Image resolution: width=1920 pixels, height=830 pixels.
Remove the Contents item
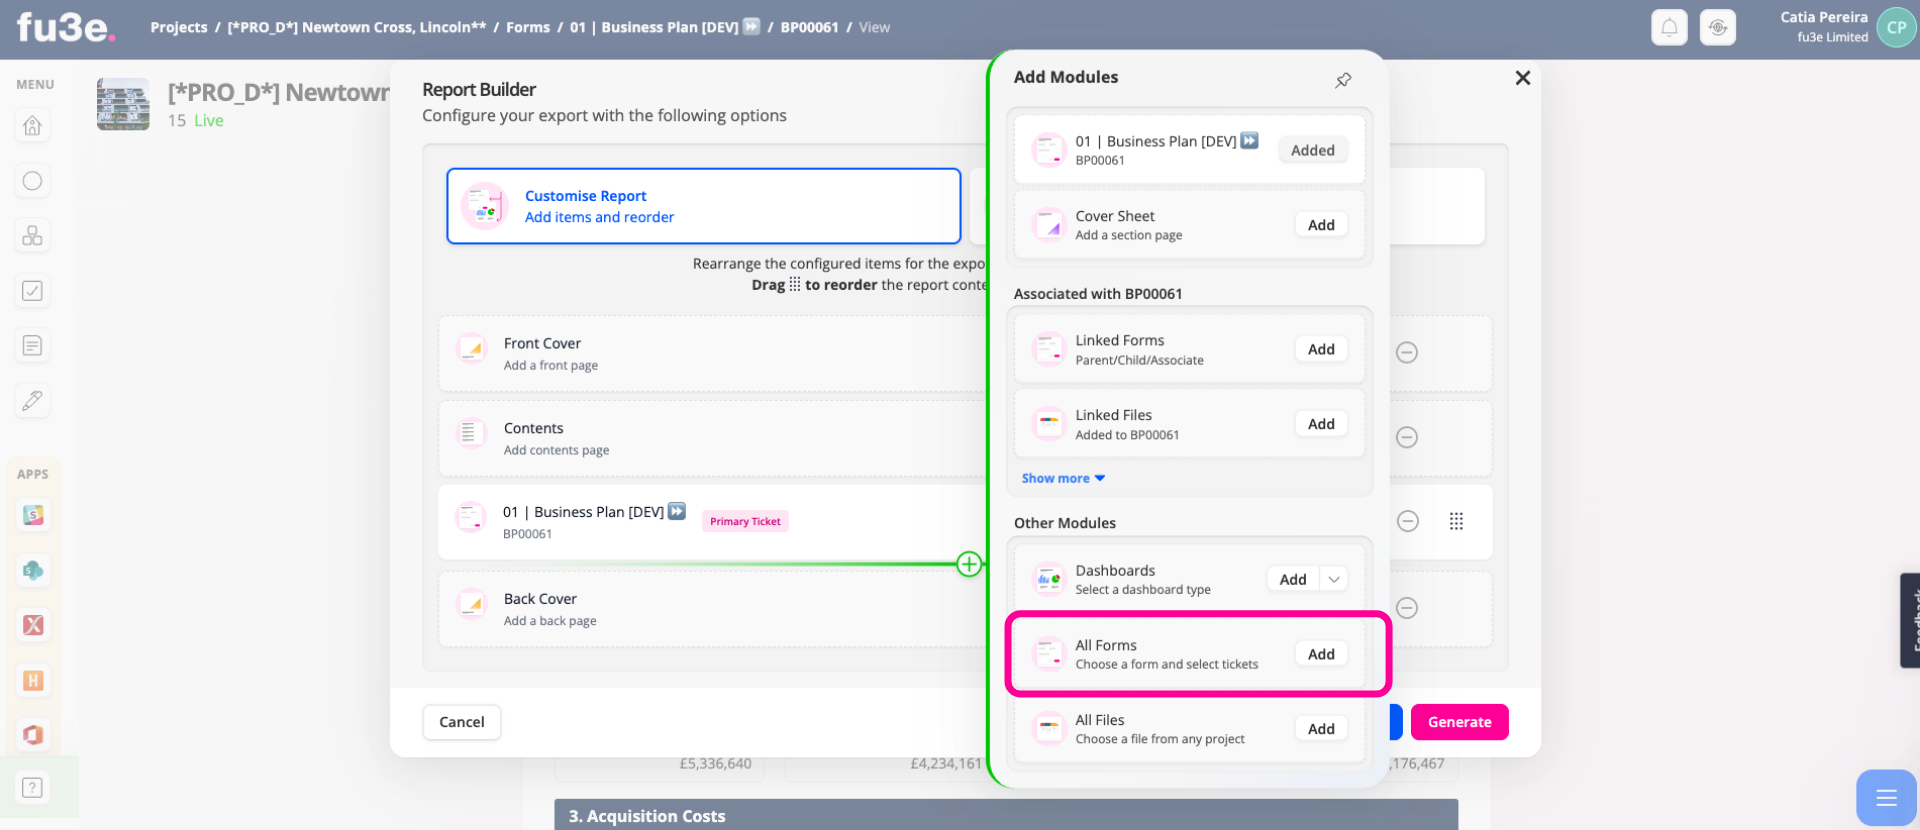pyautogui.click(x=1407, y=437)
